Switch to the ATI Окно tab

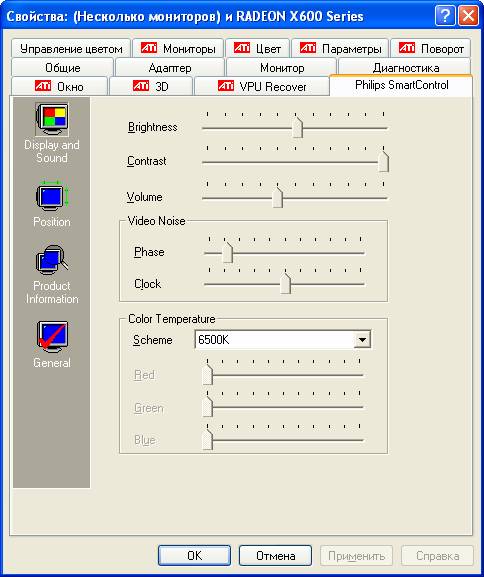[59, 86]
